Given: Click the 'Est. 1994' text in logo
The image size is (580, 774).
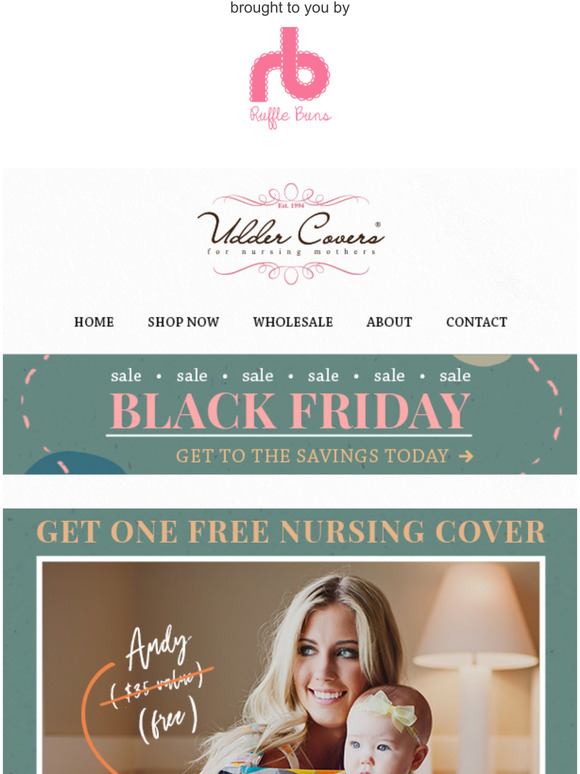Looking at the screenshot, I should point(291,205).
